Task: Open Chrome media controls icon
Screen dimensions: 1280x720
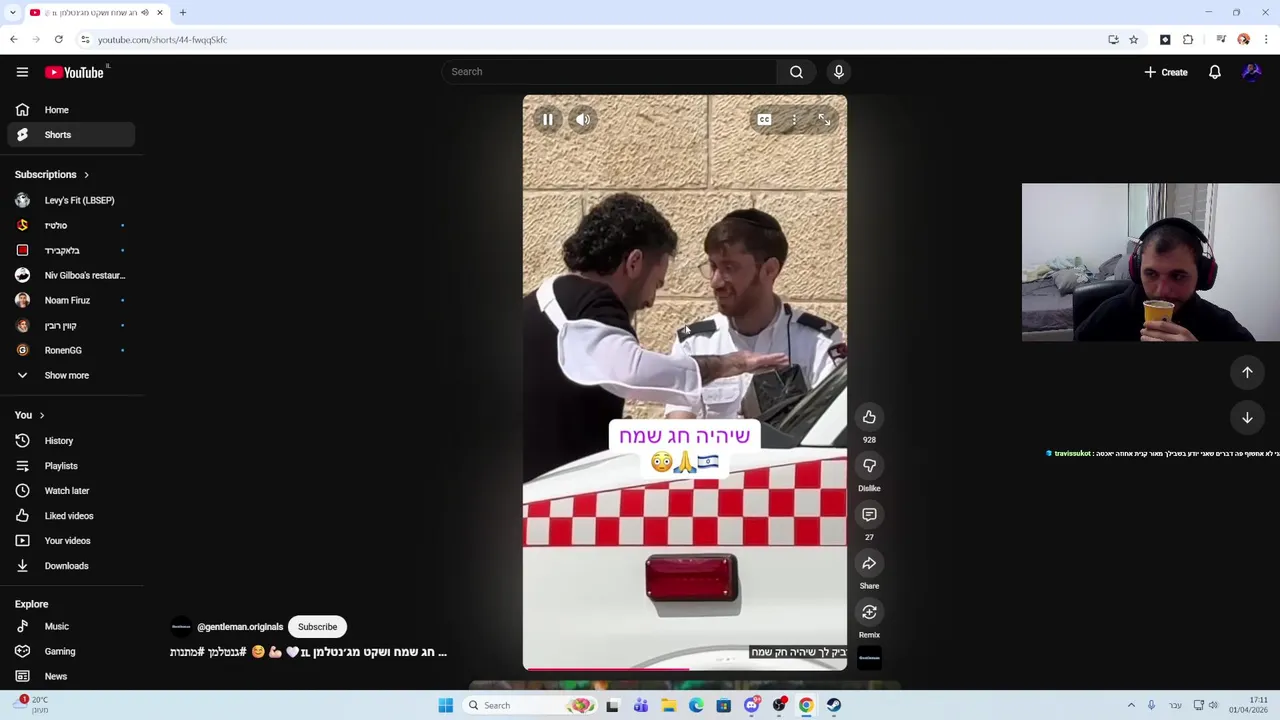Action: tap(1221, 40)
